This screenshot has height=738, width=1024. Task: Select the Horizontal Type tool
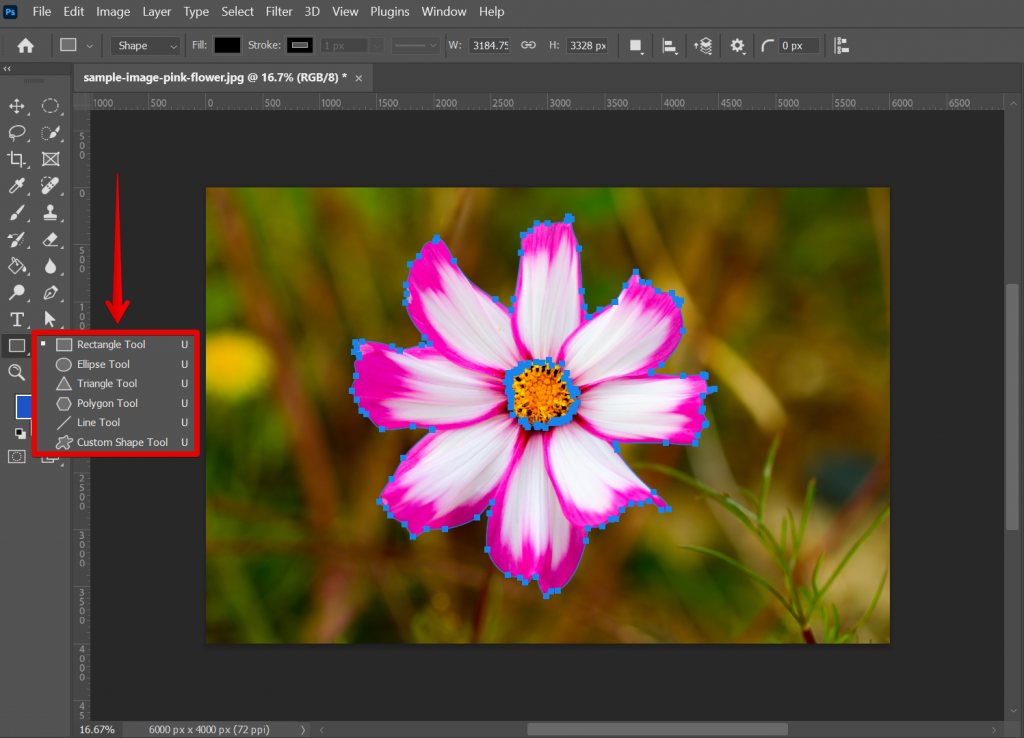point(16,320)
